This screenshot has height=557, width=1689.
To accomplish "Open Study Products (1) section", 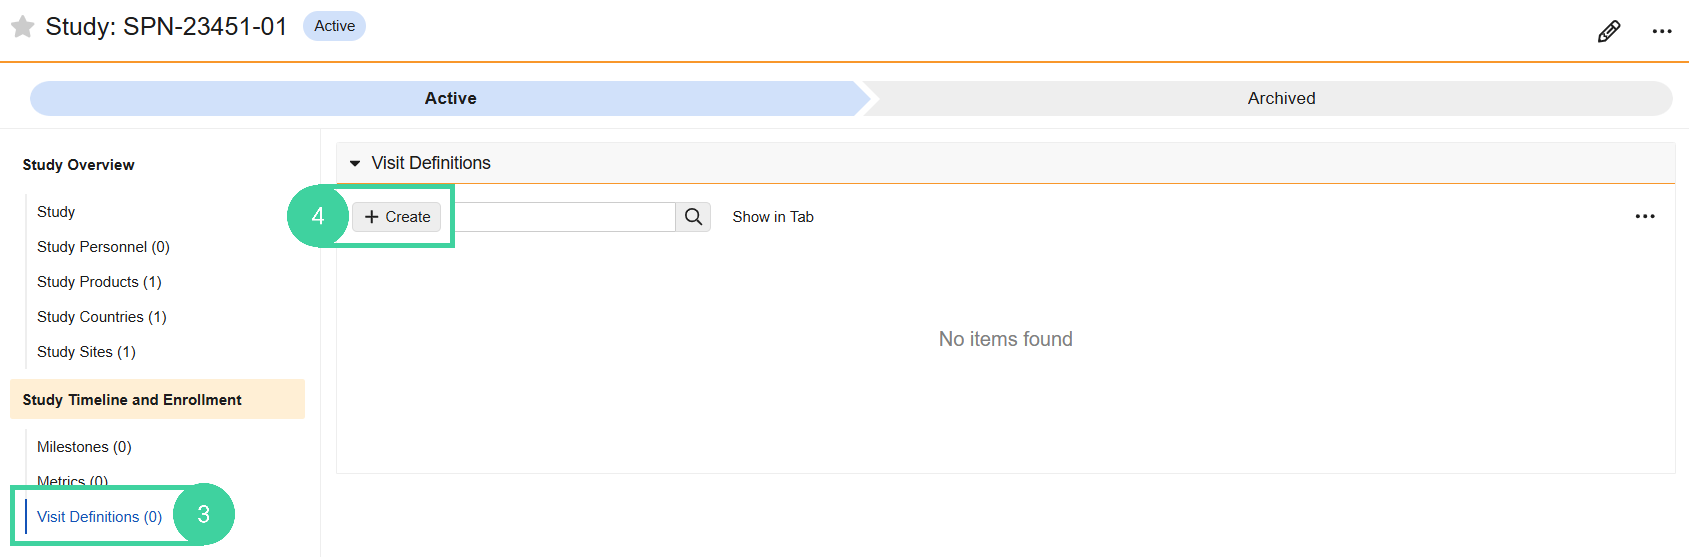I will point(99,282).
